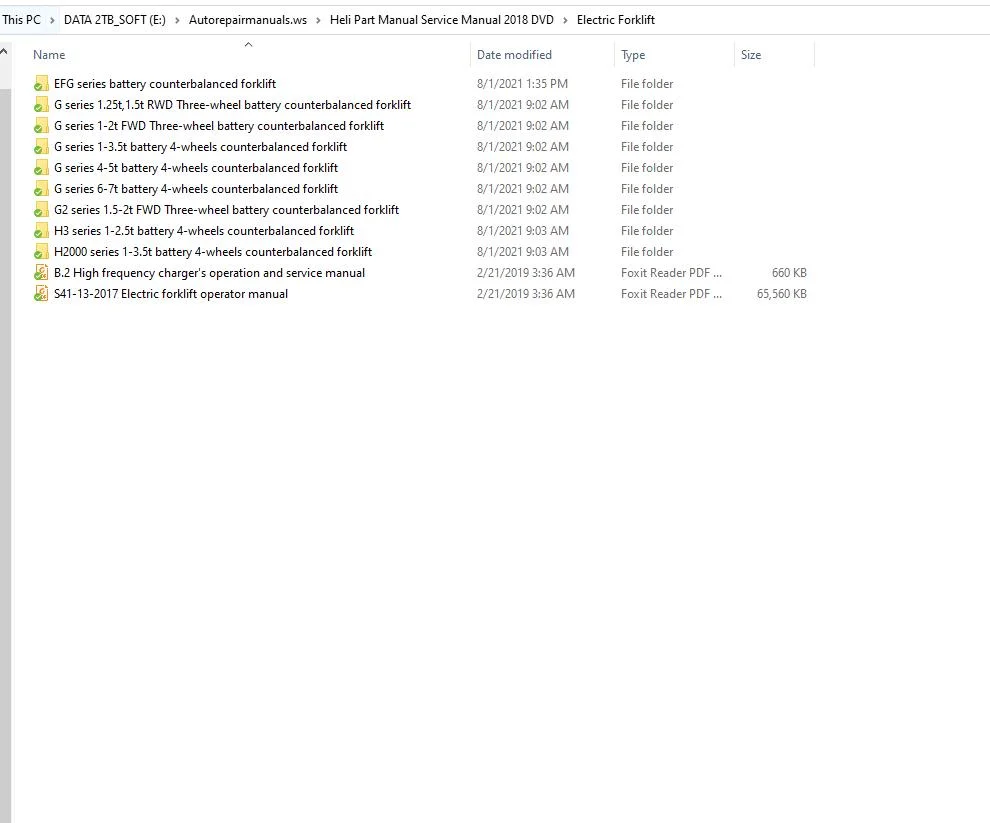This screenshot has height=823, width=990.
Task: Click date cell of S41-13-2017 operator manual
Action: tap(526, 294)
